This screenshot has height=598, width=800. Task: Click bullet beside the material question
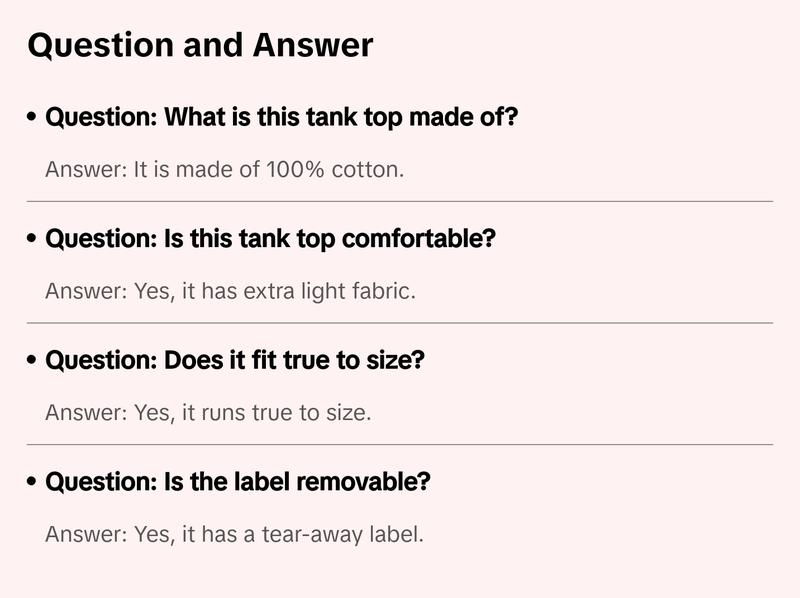[33, 118]
